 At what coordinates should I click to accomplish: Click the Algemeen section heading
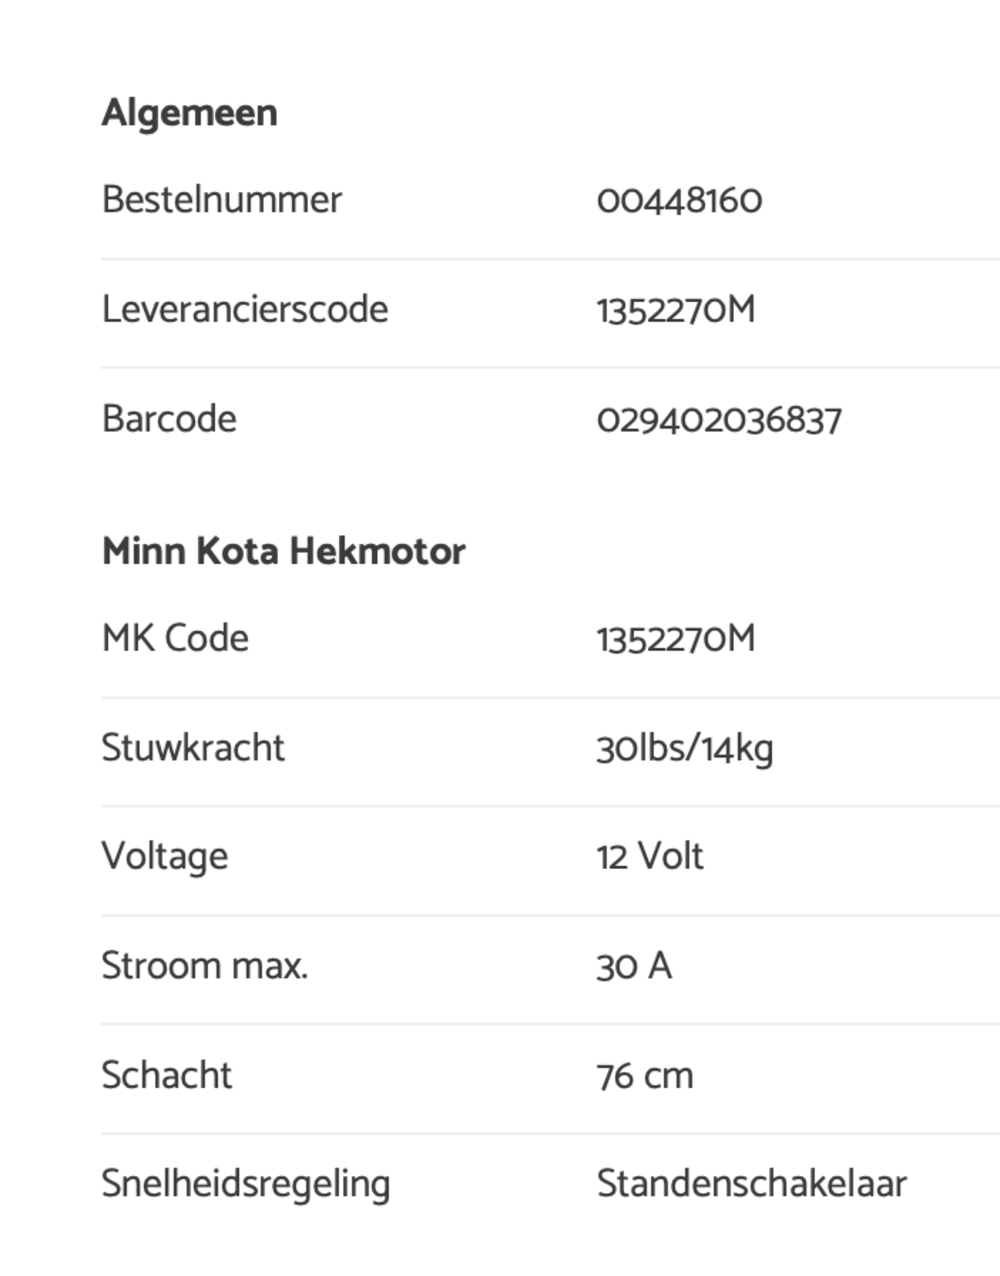tap(189, 113)
